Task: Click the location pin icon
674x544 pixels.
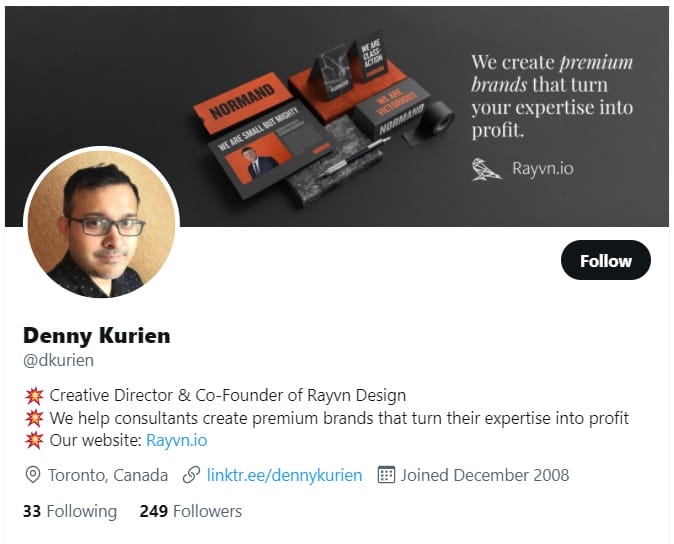Action: coord(33,475)
